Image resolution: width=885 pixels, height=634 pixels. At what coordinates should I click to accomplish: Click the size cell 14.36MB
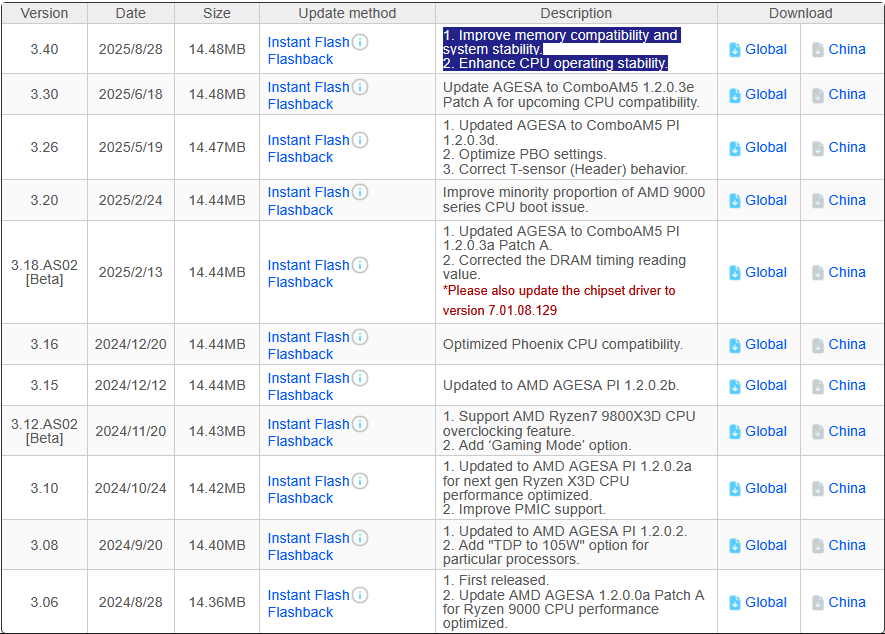coord(217,602)
